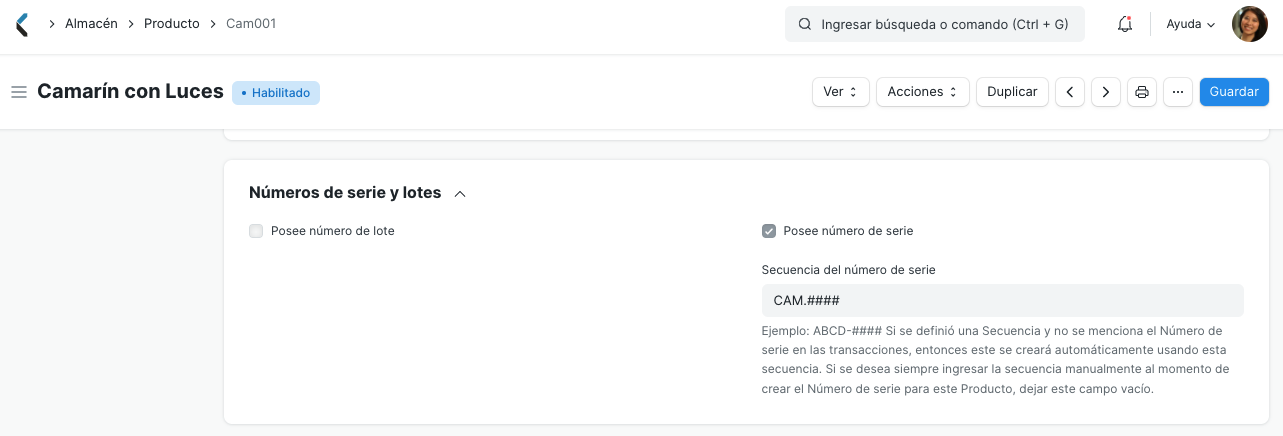Open the three-dots more menu
The width and height of the screenshot is (1283, 436).
(x=1178, y=92)
